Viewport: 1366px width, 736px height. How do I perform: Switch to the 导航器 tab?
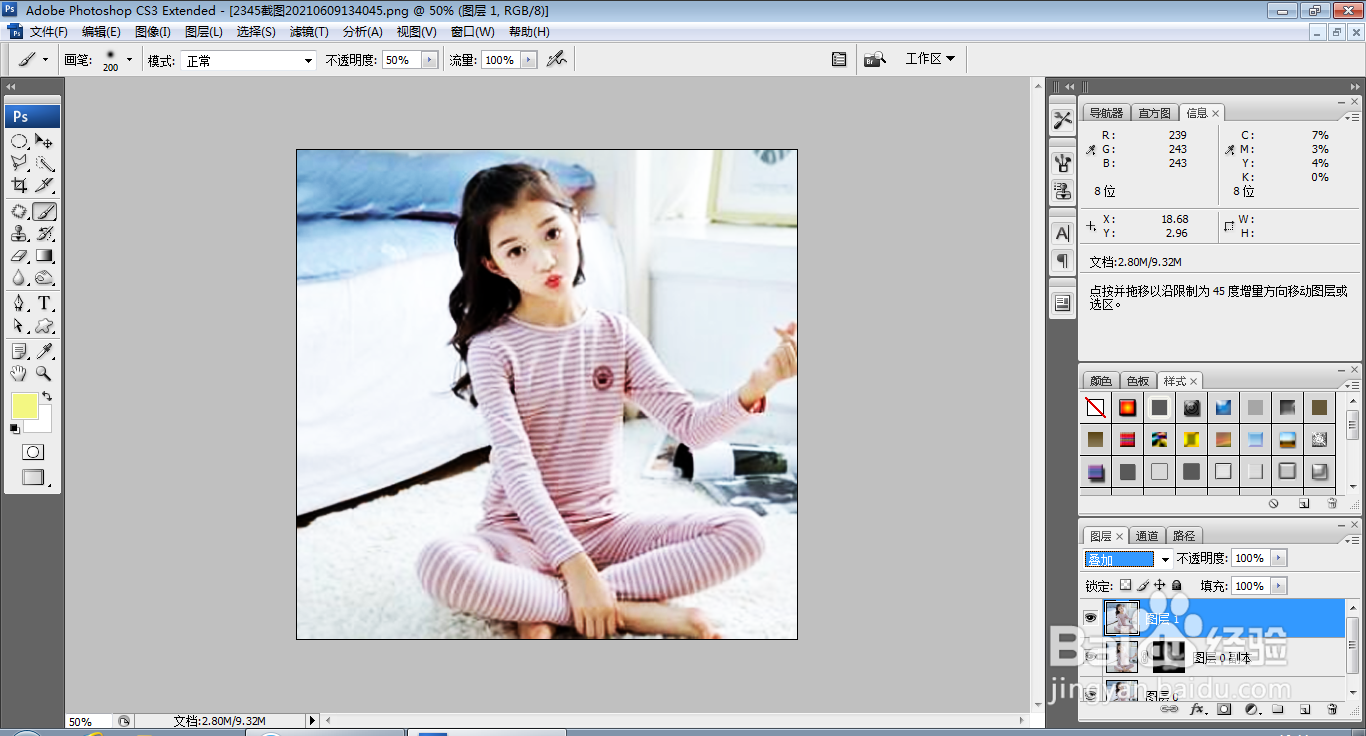pyautogui.click(x=1106, y=113)
